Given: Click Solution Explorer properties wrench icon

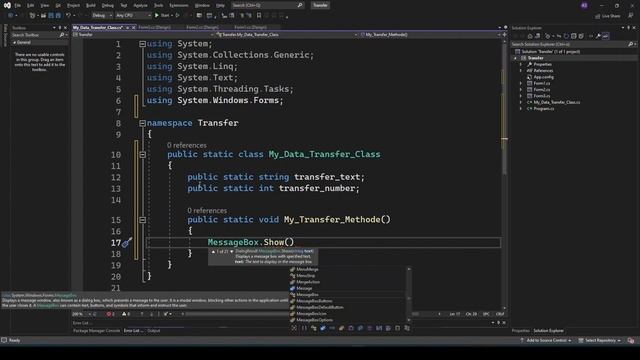Looking at the screenshot, I should click(x=598, y=36).
